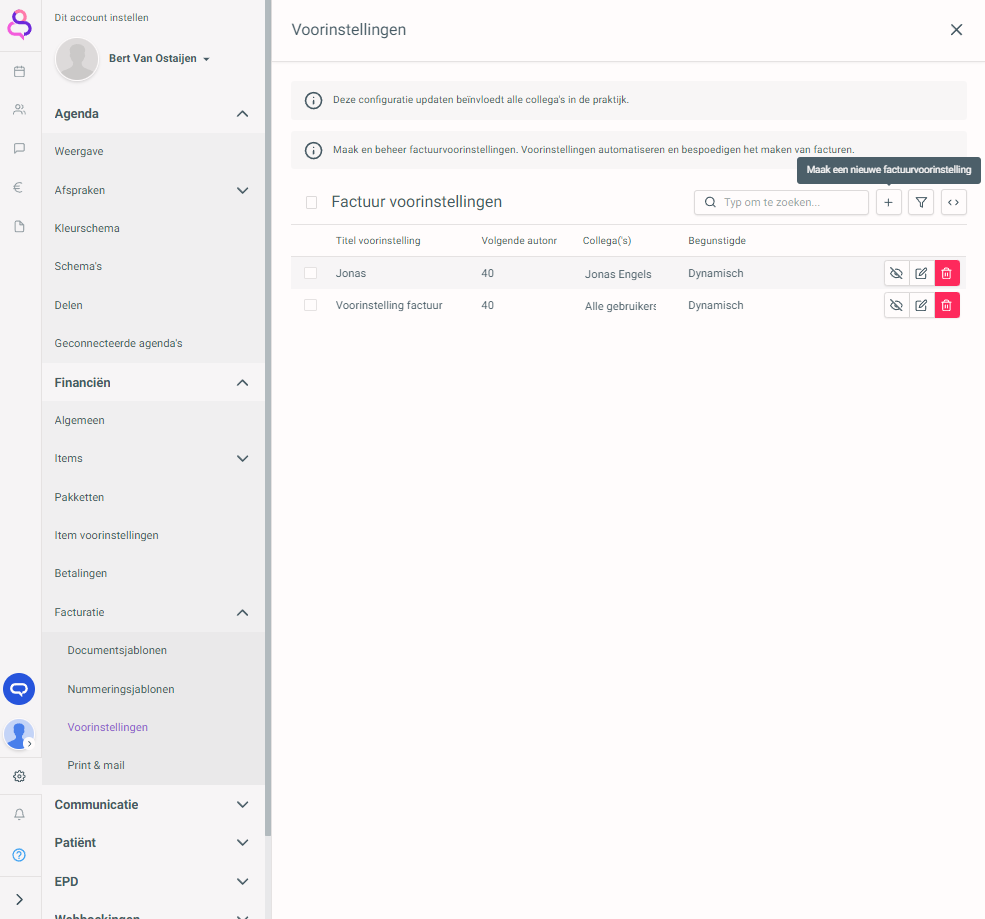Open the filter icon in table toolbar
985x919 pixels.
point(921,202)
